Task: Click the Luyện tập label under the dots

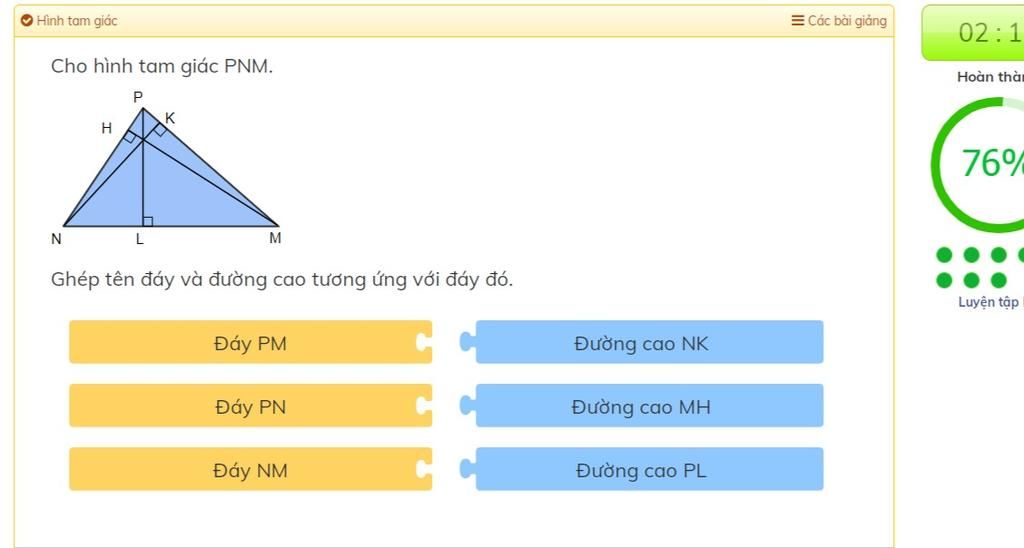Action: [x=989, y=302]
